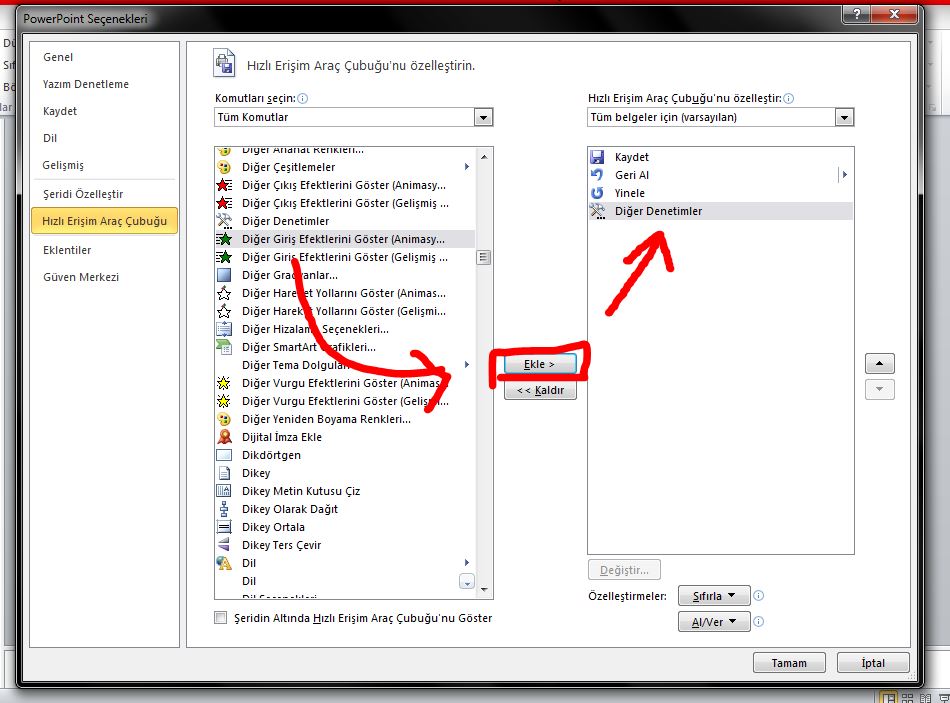The width and height of the screenshot is (950, 703).
Task: Click the info icon beside Sıfırla
Action: click(758, 596)
